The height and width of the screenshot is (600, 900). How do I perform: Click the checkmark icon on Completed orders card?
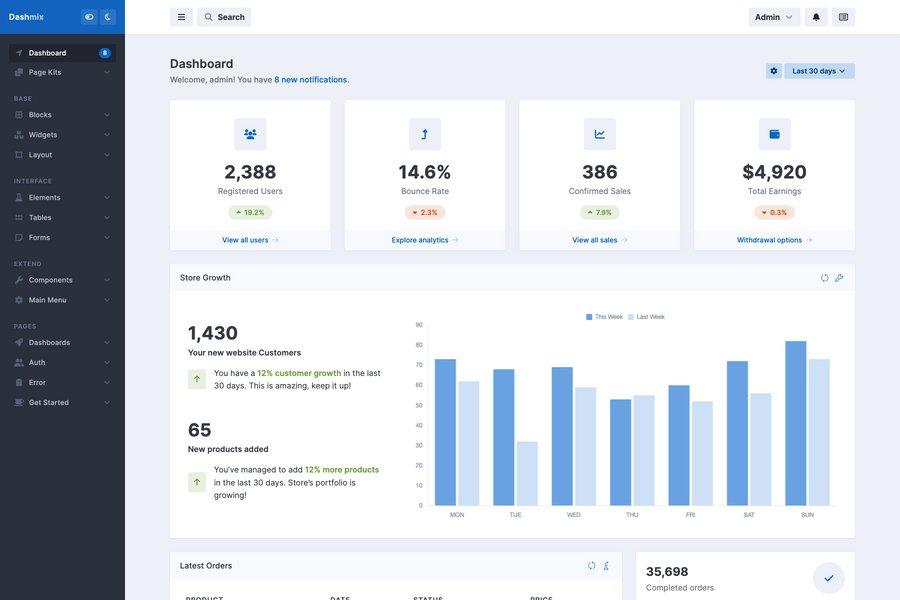825,575
